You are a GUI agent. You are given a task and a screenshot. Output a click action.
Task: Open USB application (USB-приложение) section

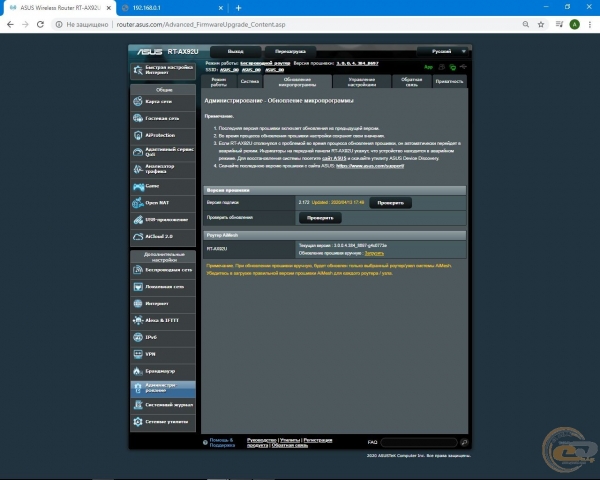(163, 220)
